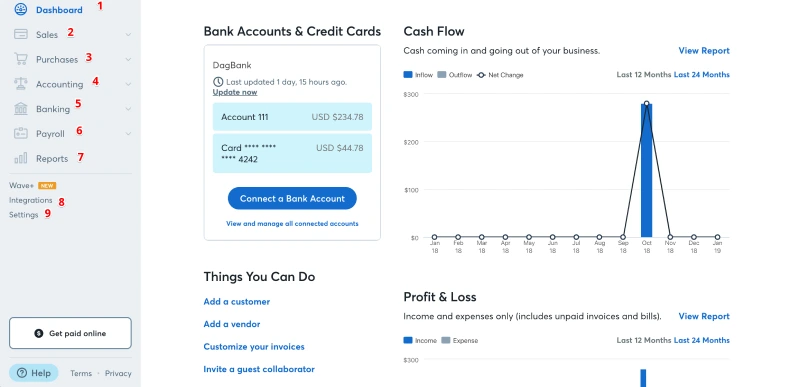
Task: Select Last 24 Months for Profit & Loss
Action: click(702, 340)
